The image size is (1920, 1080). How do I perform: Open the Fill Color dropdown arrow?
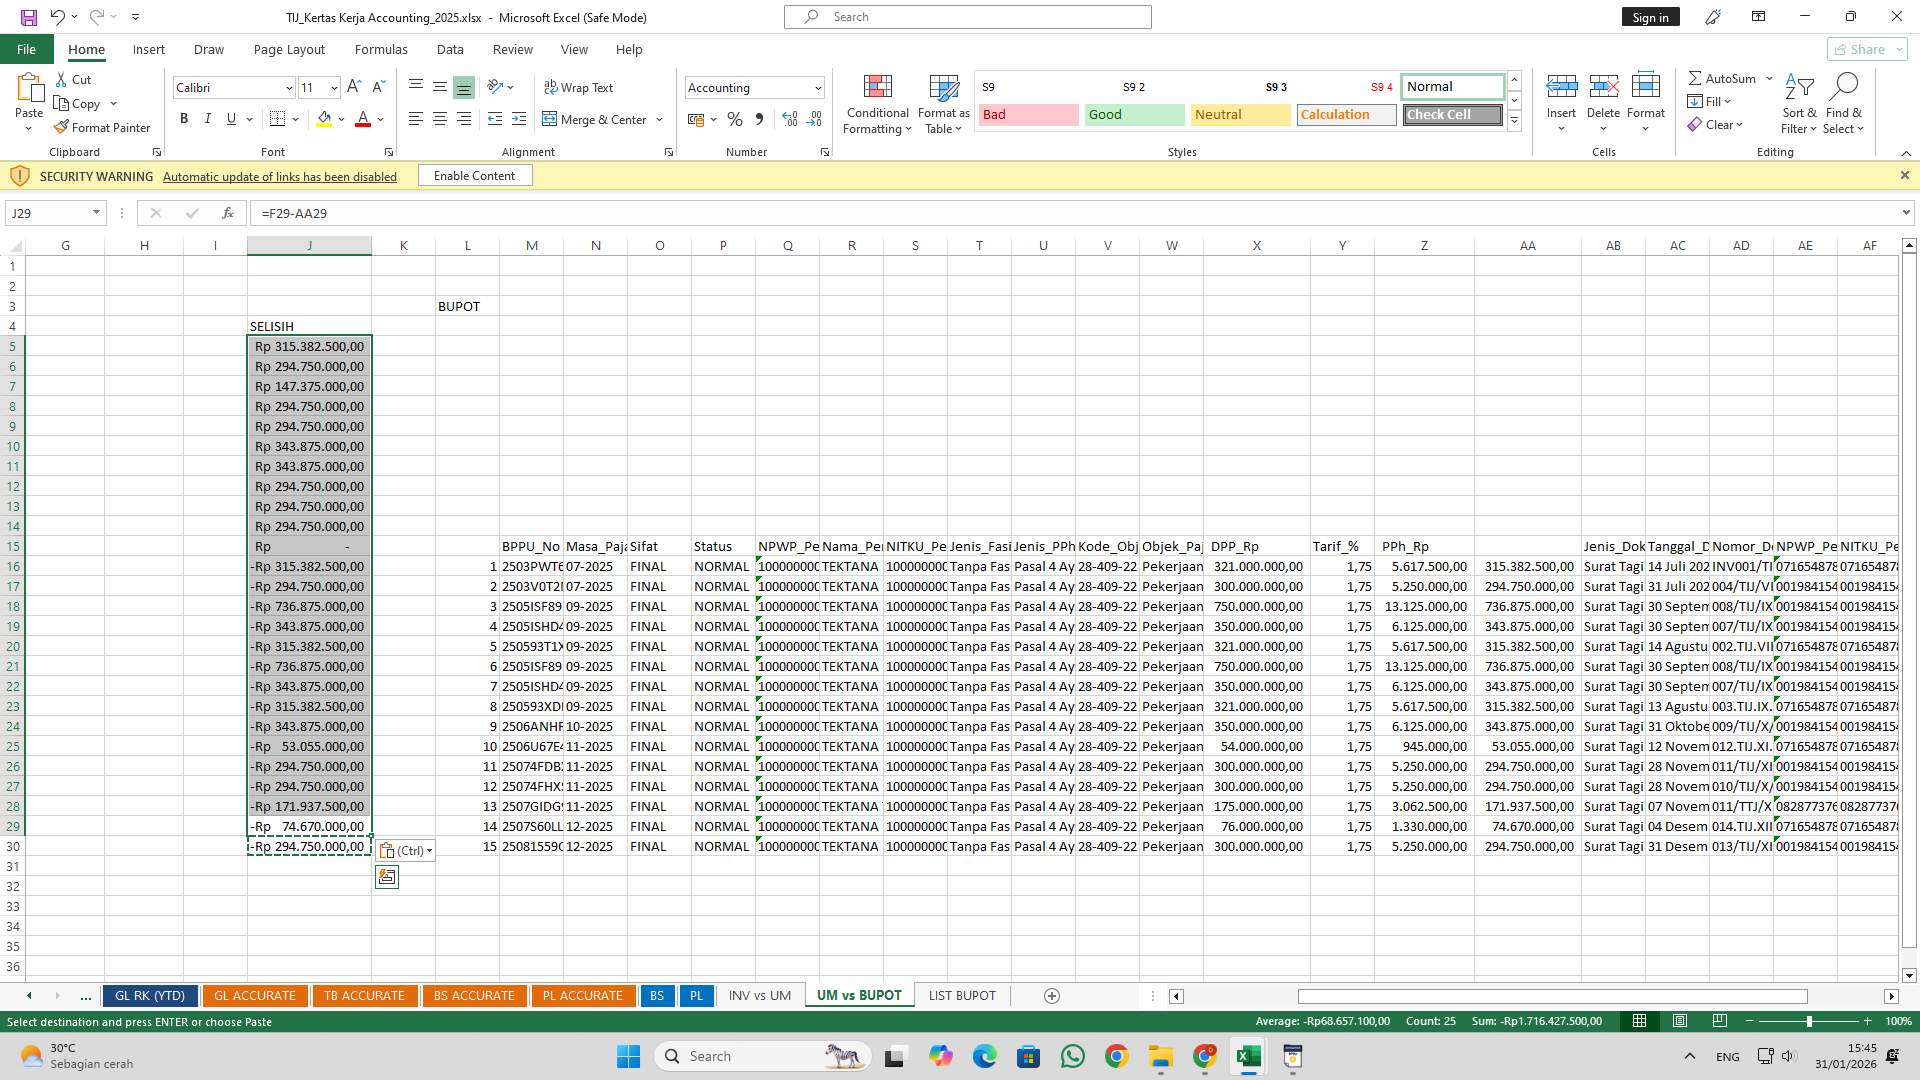[341, 119]
